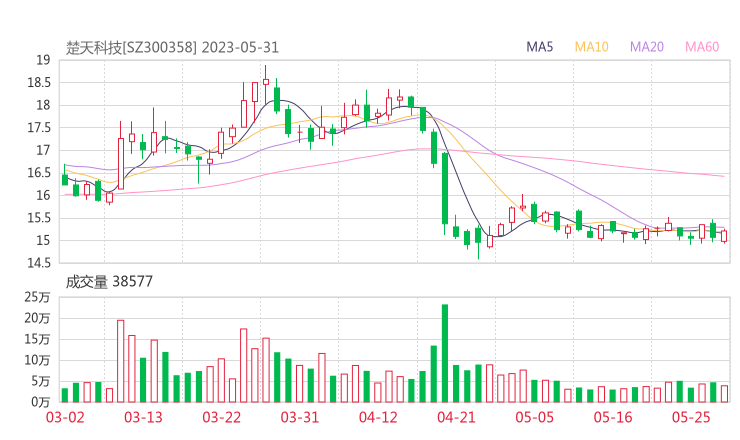The width and height of the screenshot is (740, 440).
Task: Select the 04-12 date label
Action: 378,417
